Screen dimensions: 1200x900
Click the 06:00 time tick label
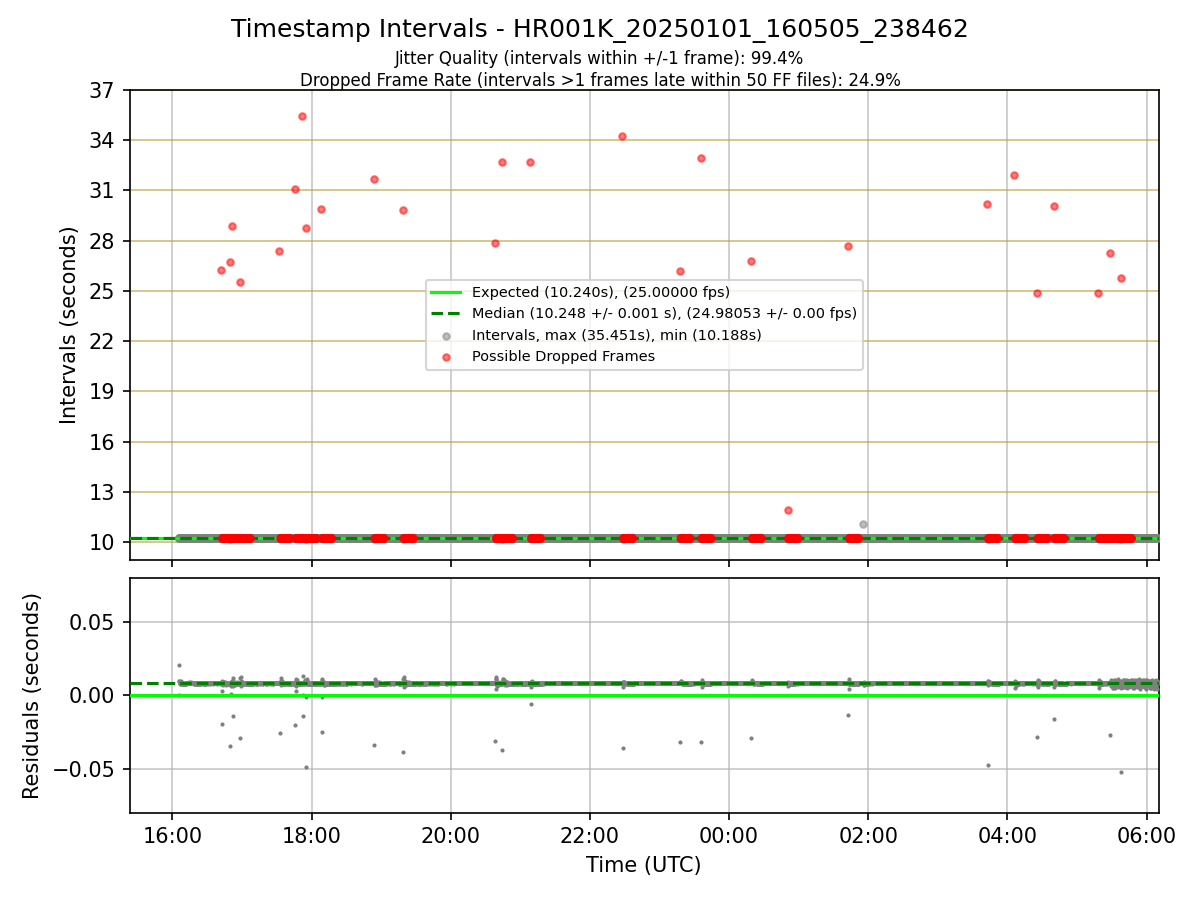tap(1145, 835)
